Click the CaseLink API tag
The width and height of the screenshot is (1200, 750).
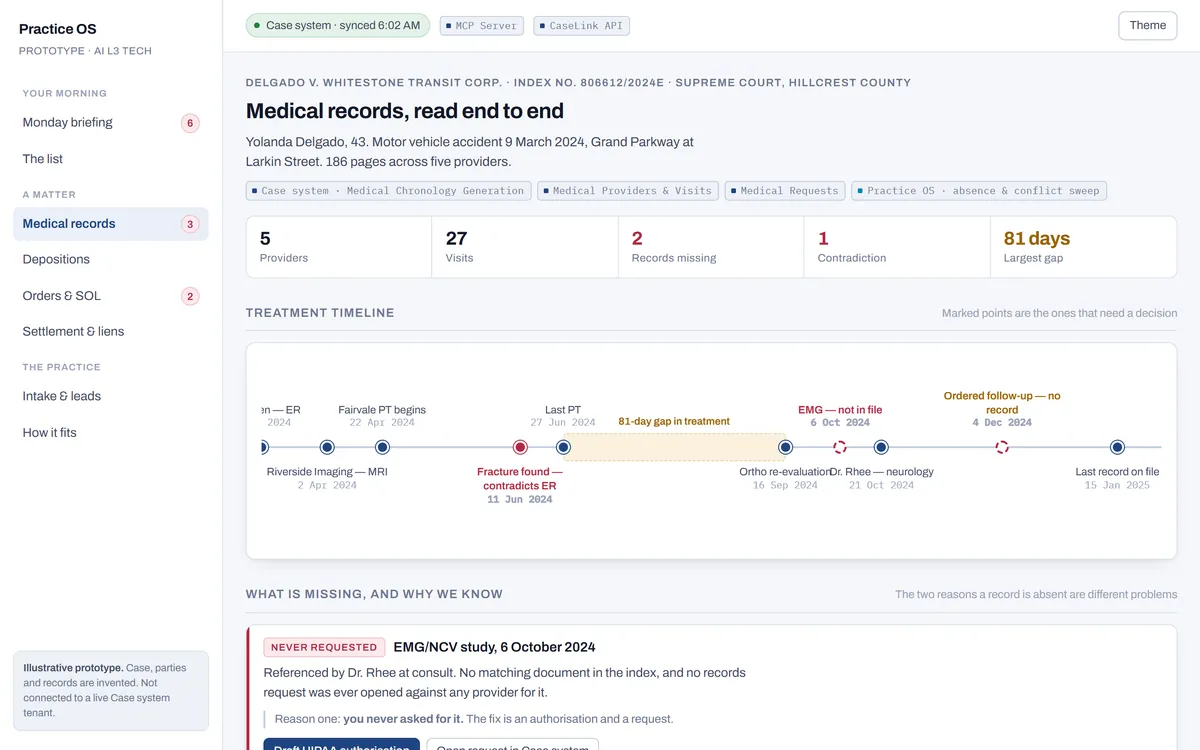pyautogui.click(x=582, y=26)
